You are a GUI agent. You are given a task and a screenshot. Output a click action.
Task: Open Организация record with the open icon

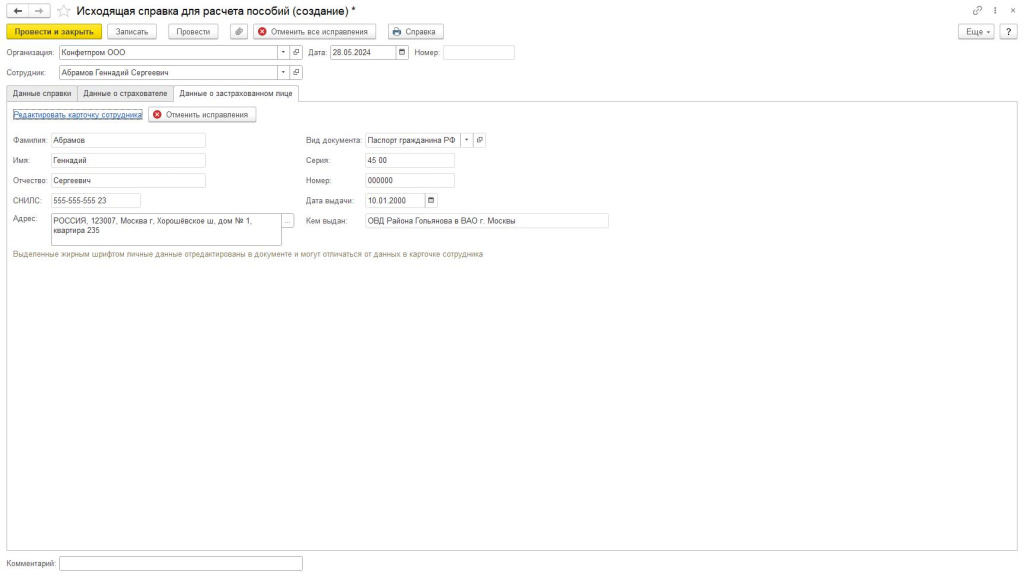click(296, 52)
